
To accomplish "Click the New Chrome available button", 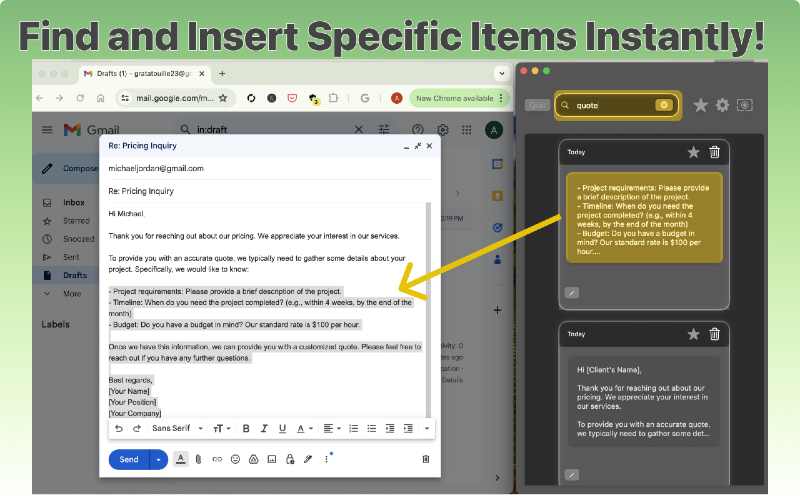I will coord(459,98).
